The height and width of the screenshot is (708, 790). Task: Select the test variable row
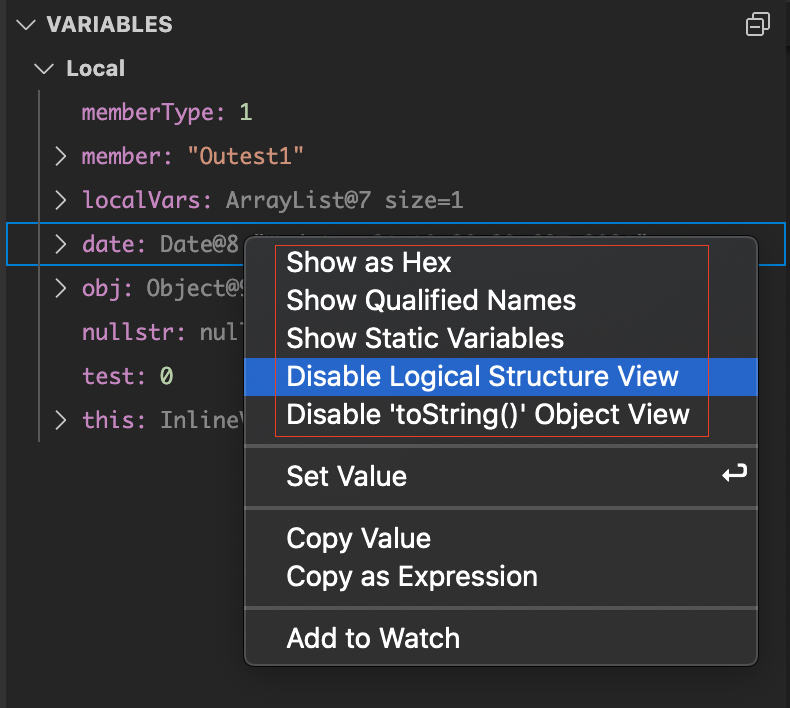[126, 376]
